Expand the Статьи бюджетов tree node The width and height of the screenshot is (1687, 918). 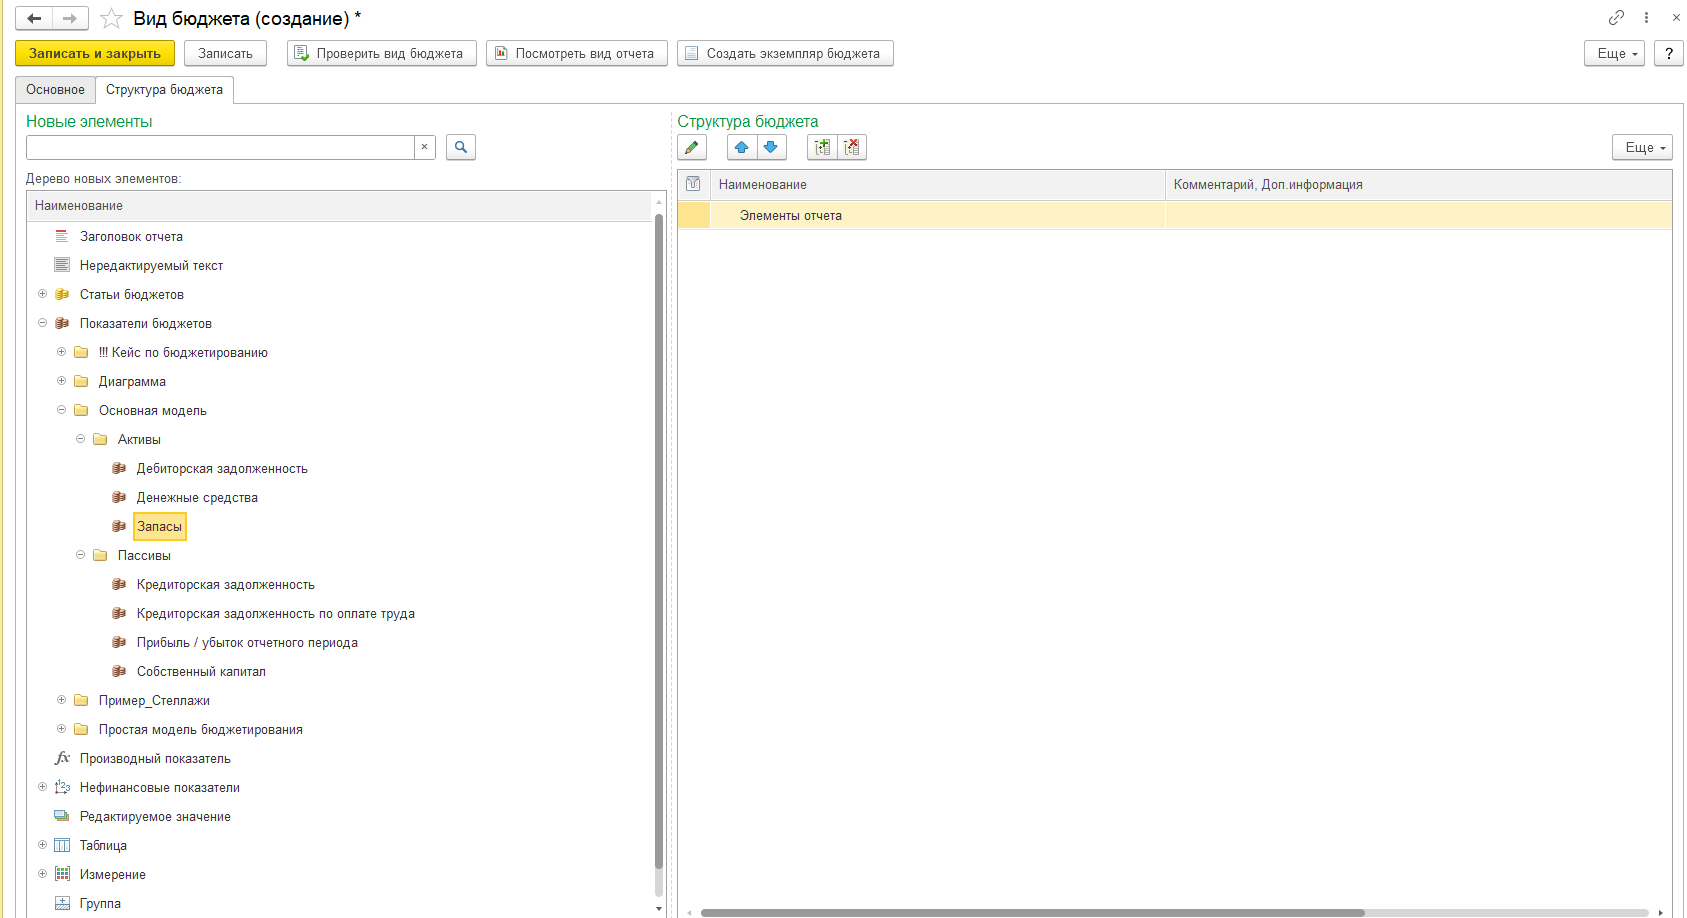pyautogui.click(x=42, y=294)
